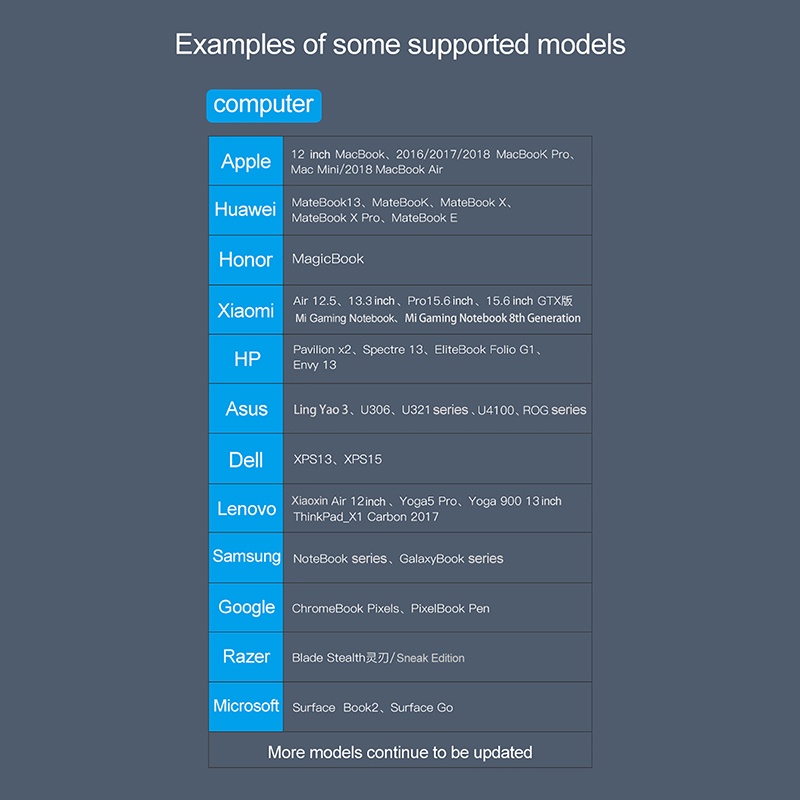
Task: Select the Apple brand cell
Action: pos(246,161)
